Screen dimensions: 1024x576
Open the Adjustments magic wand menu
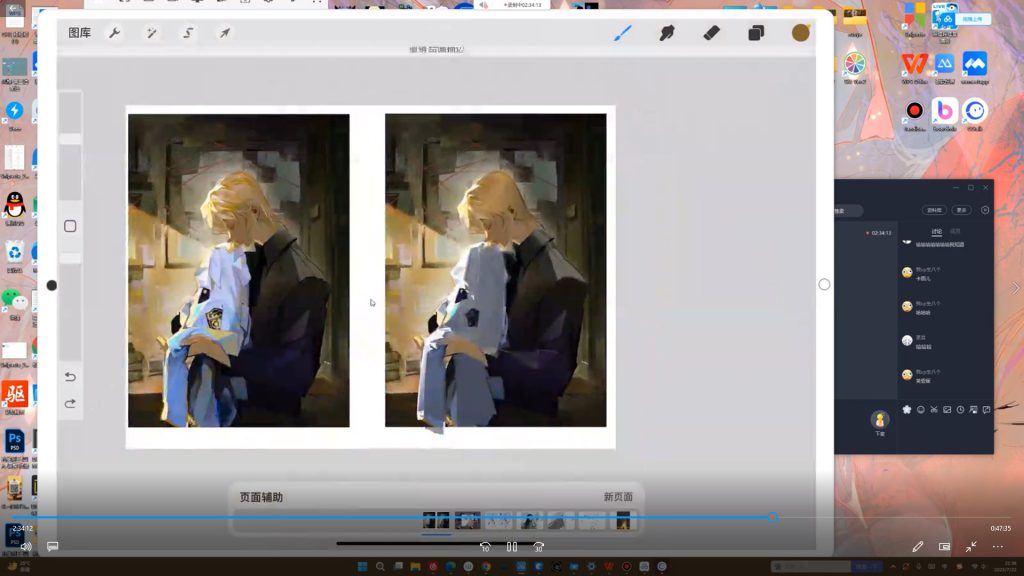point(151,33)
